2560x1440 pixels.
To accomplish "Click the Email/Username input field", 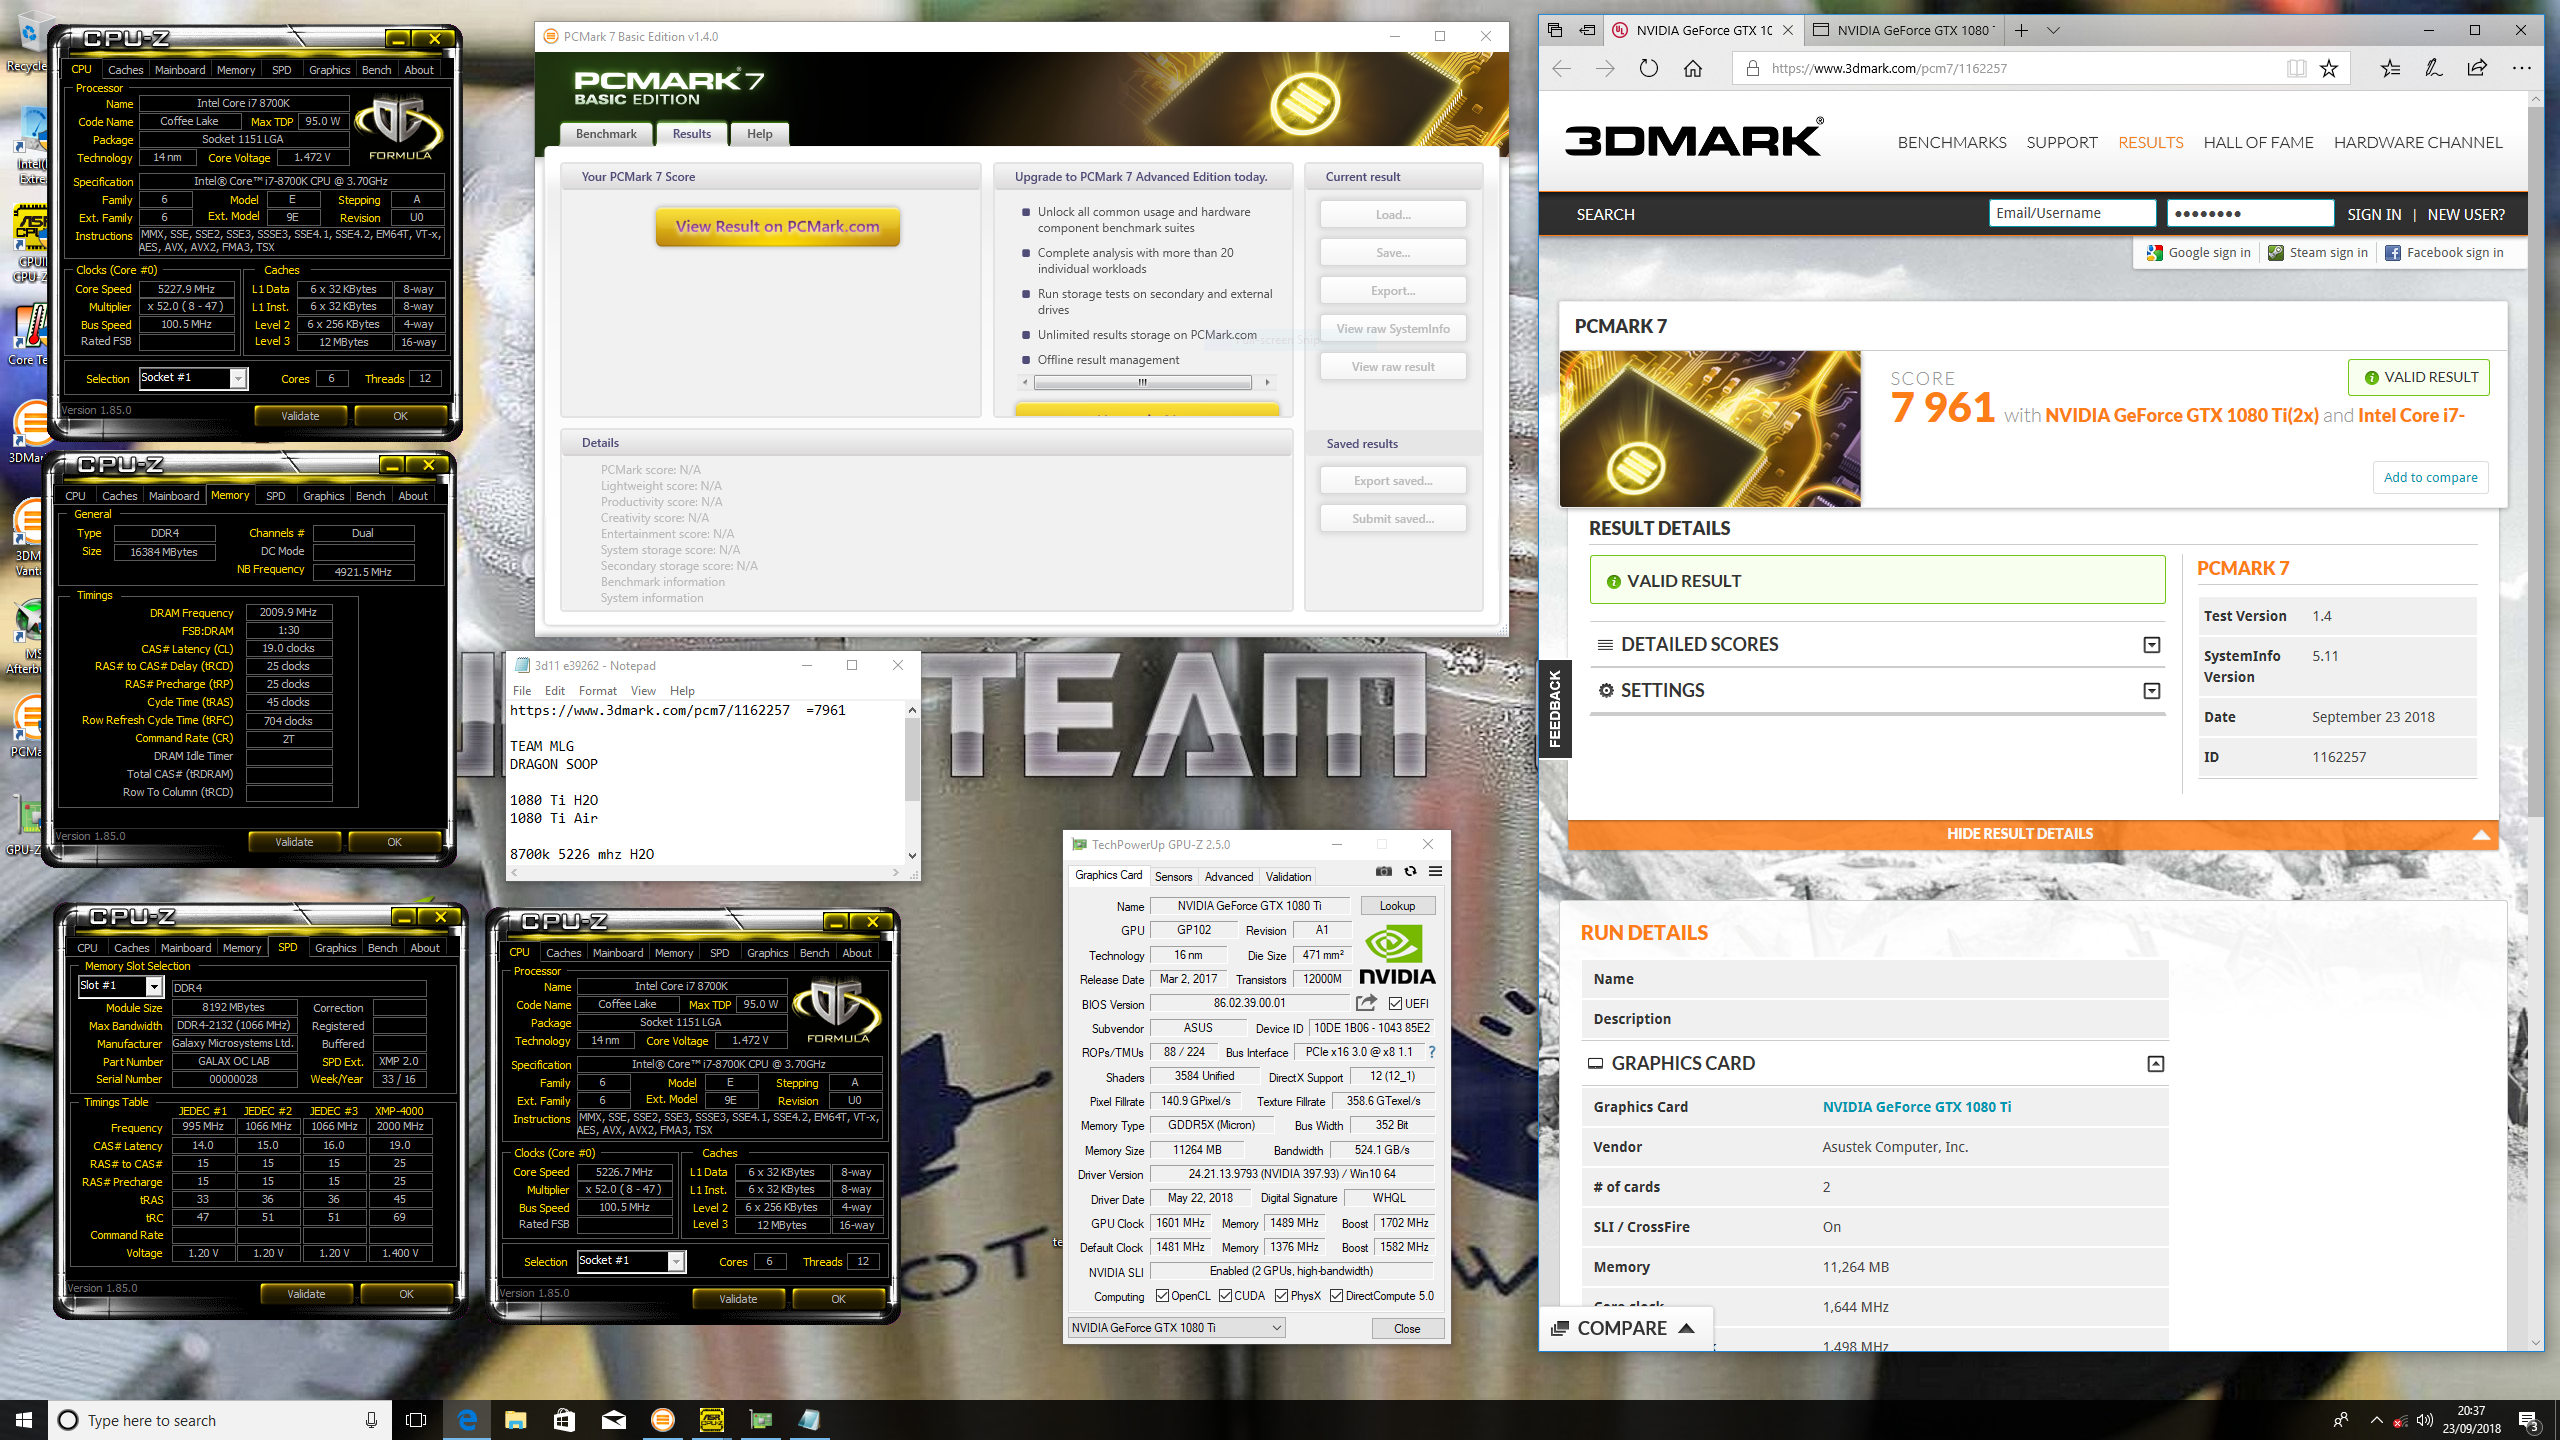I will click(x=2072, y=213).
